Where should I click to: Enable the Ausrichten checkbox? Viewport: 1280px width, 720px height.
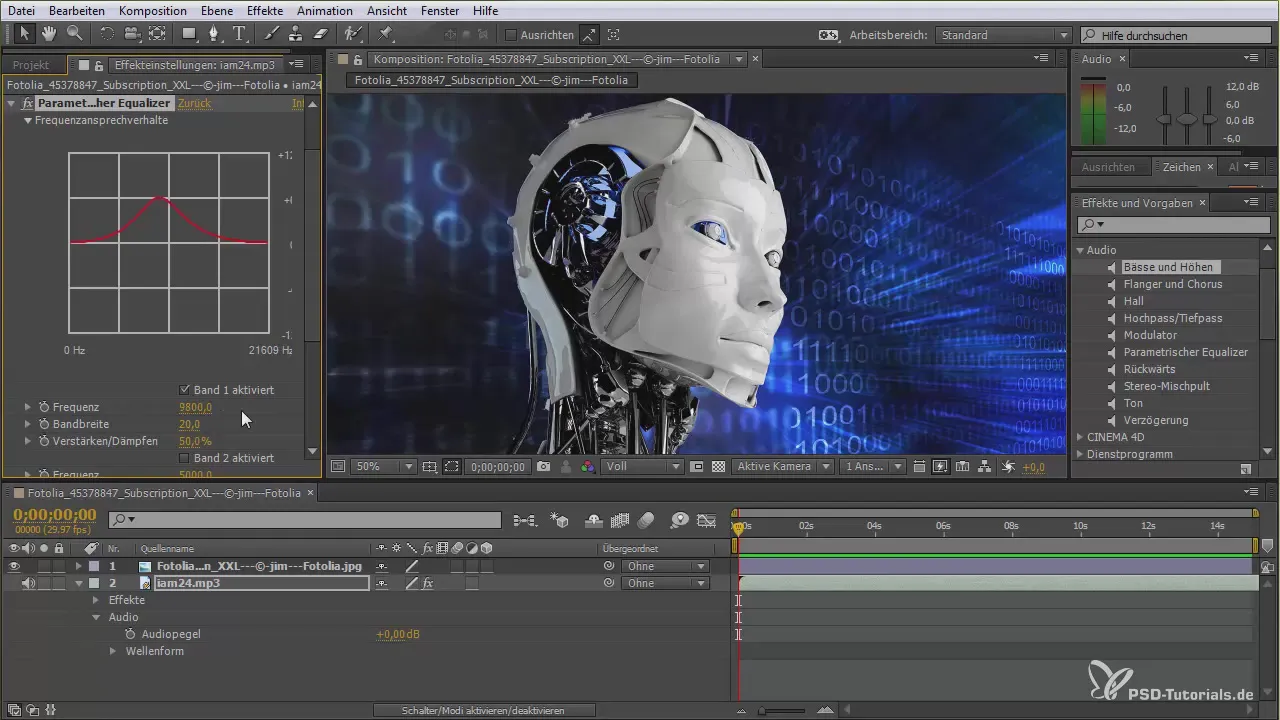point(510,35)
